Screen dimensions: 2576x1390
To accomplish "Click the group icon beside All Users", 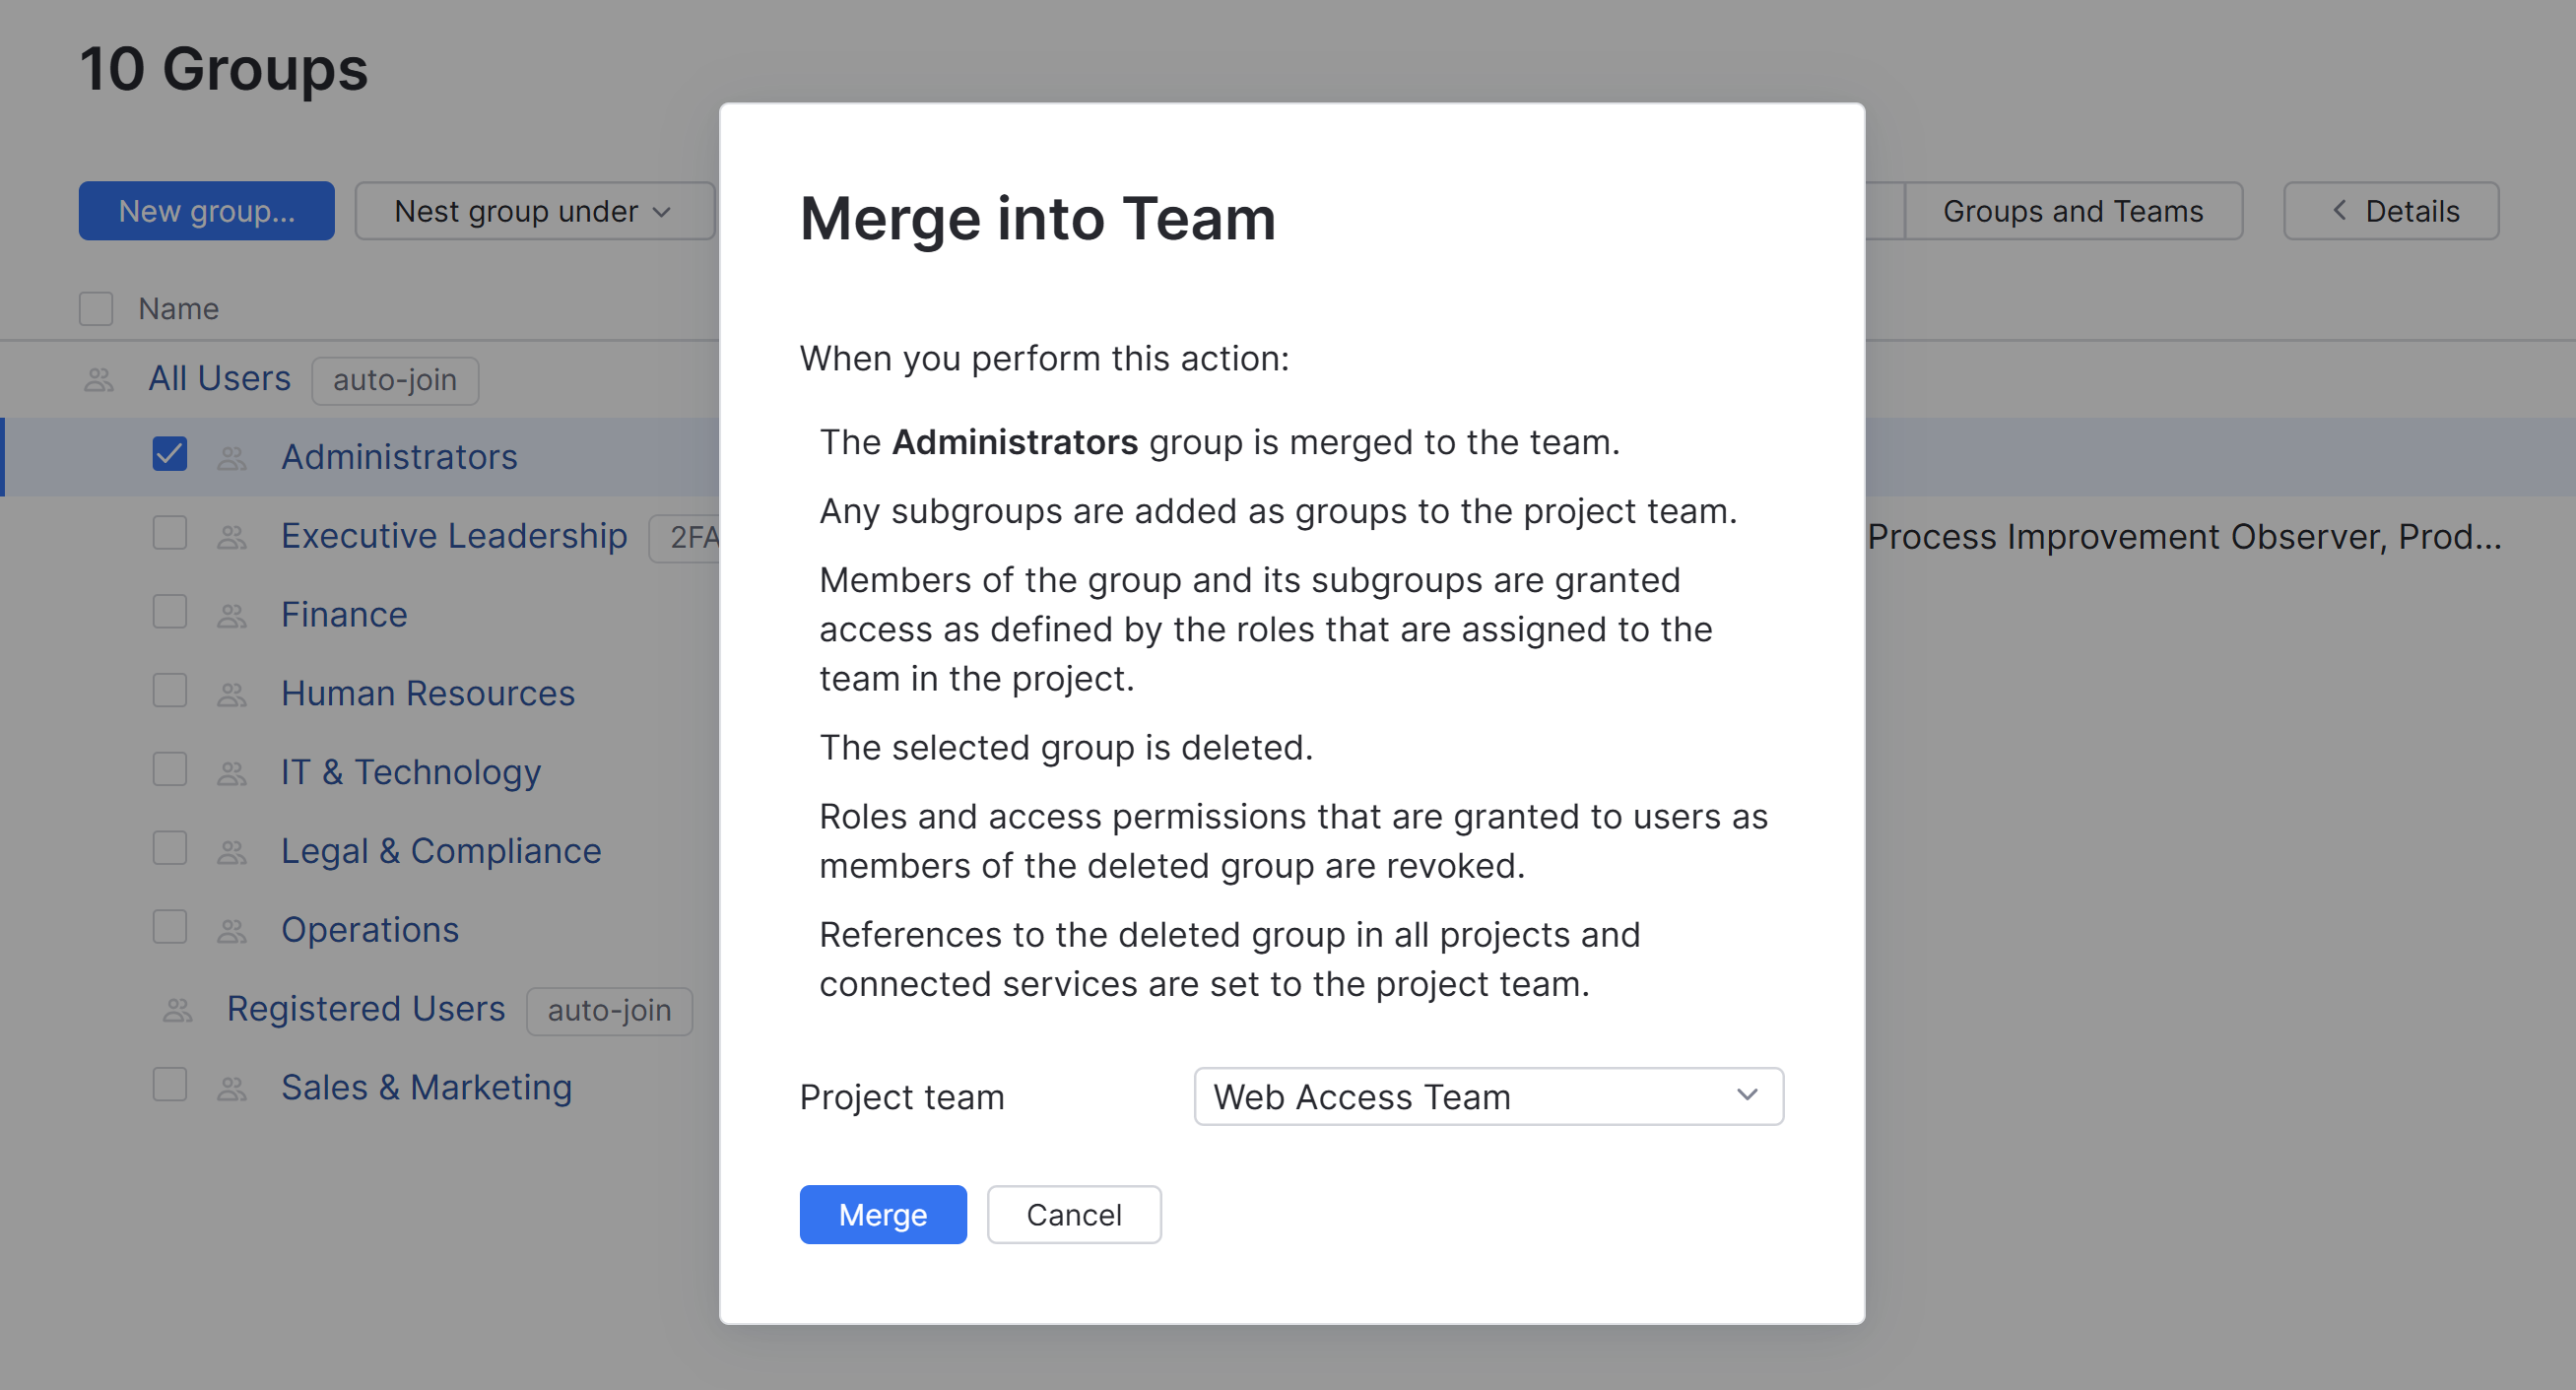I will point(98,380).
